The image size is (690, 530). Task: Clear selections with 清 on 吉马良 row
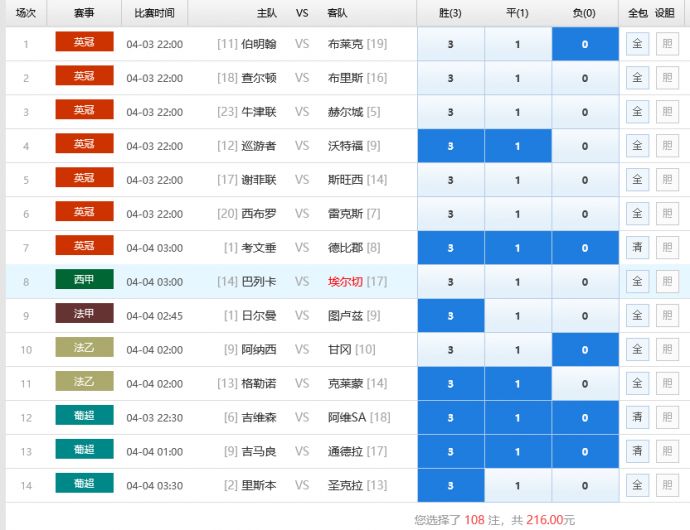(x=637, y=452)
